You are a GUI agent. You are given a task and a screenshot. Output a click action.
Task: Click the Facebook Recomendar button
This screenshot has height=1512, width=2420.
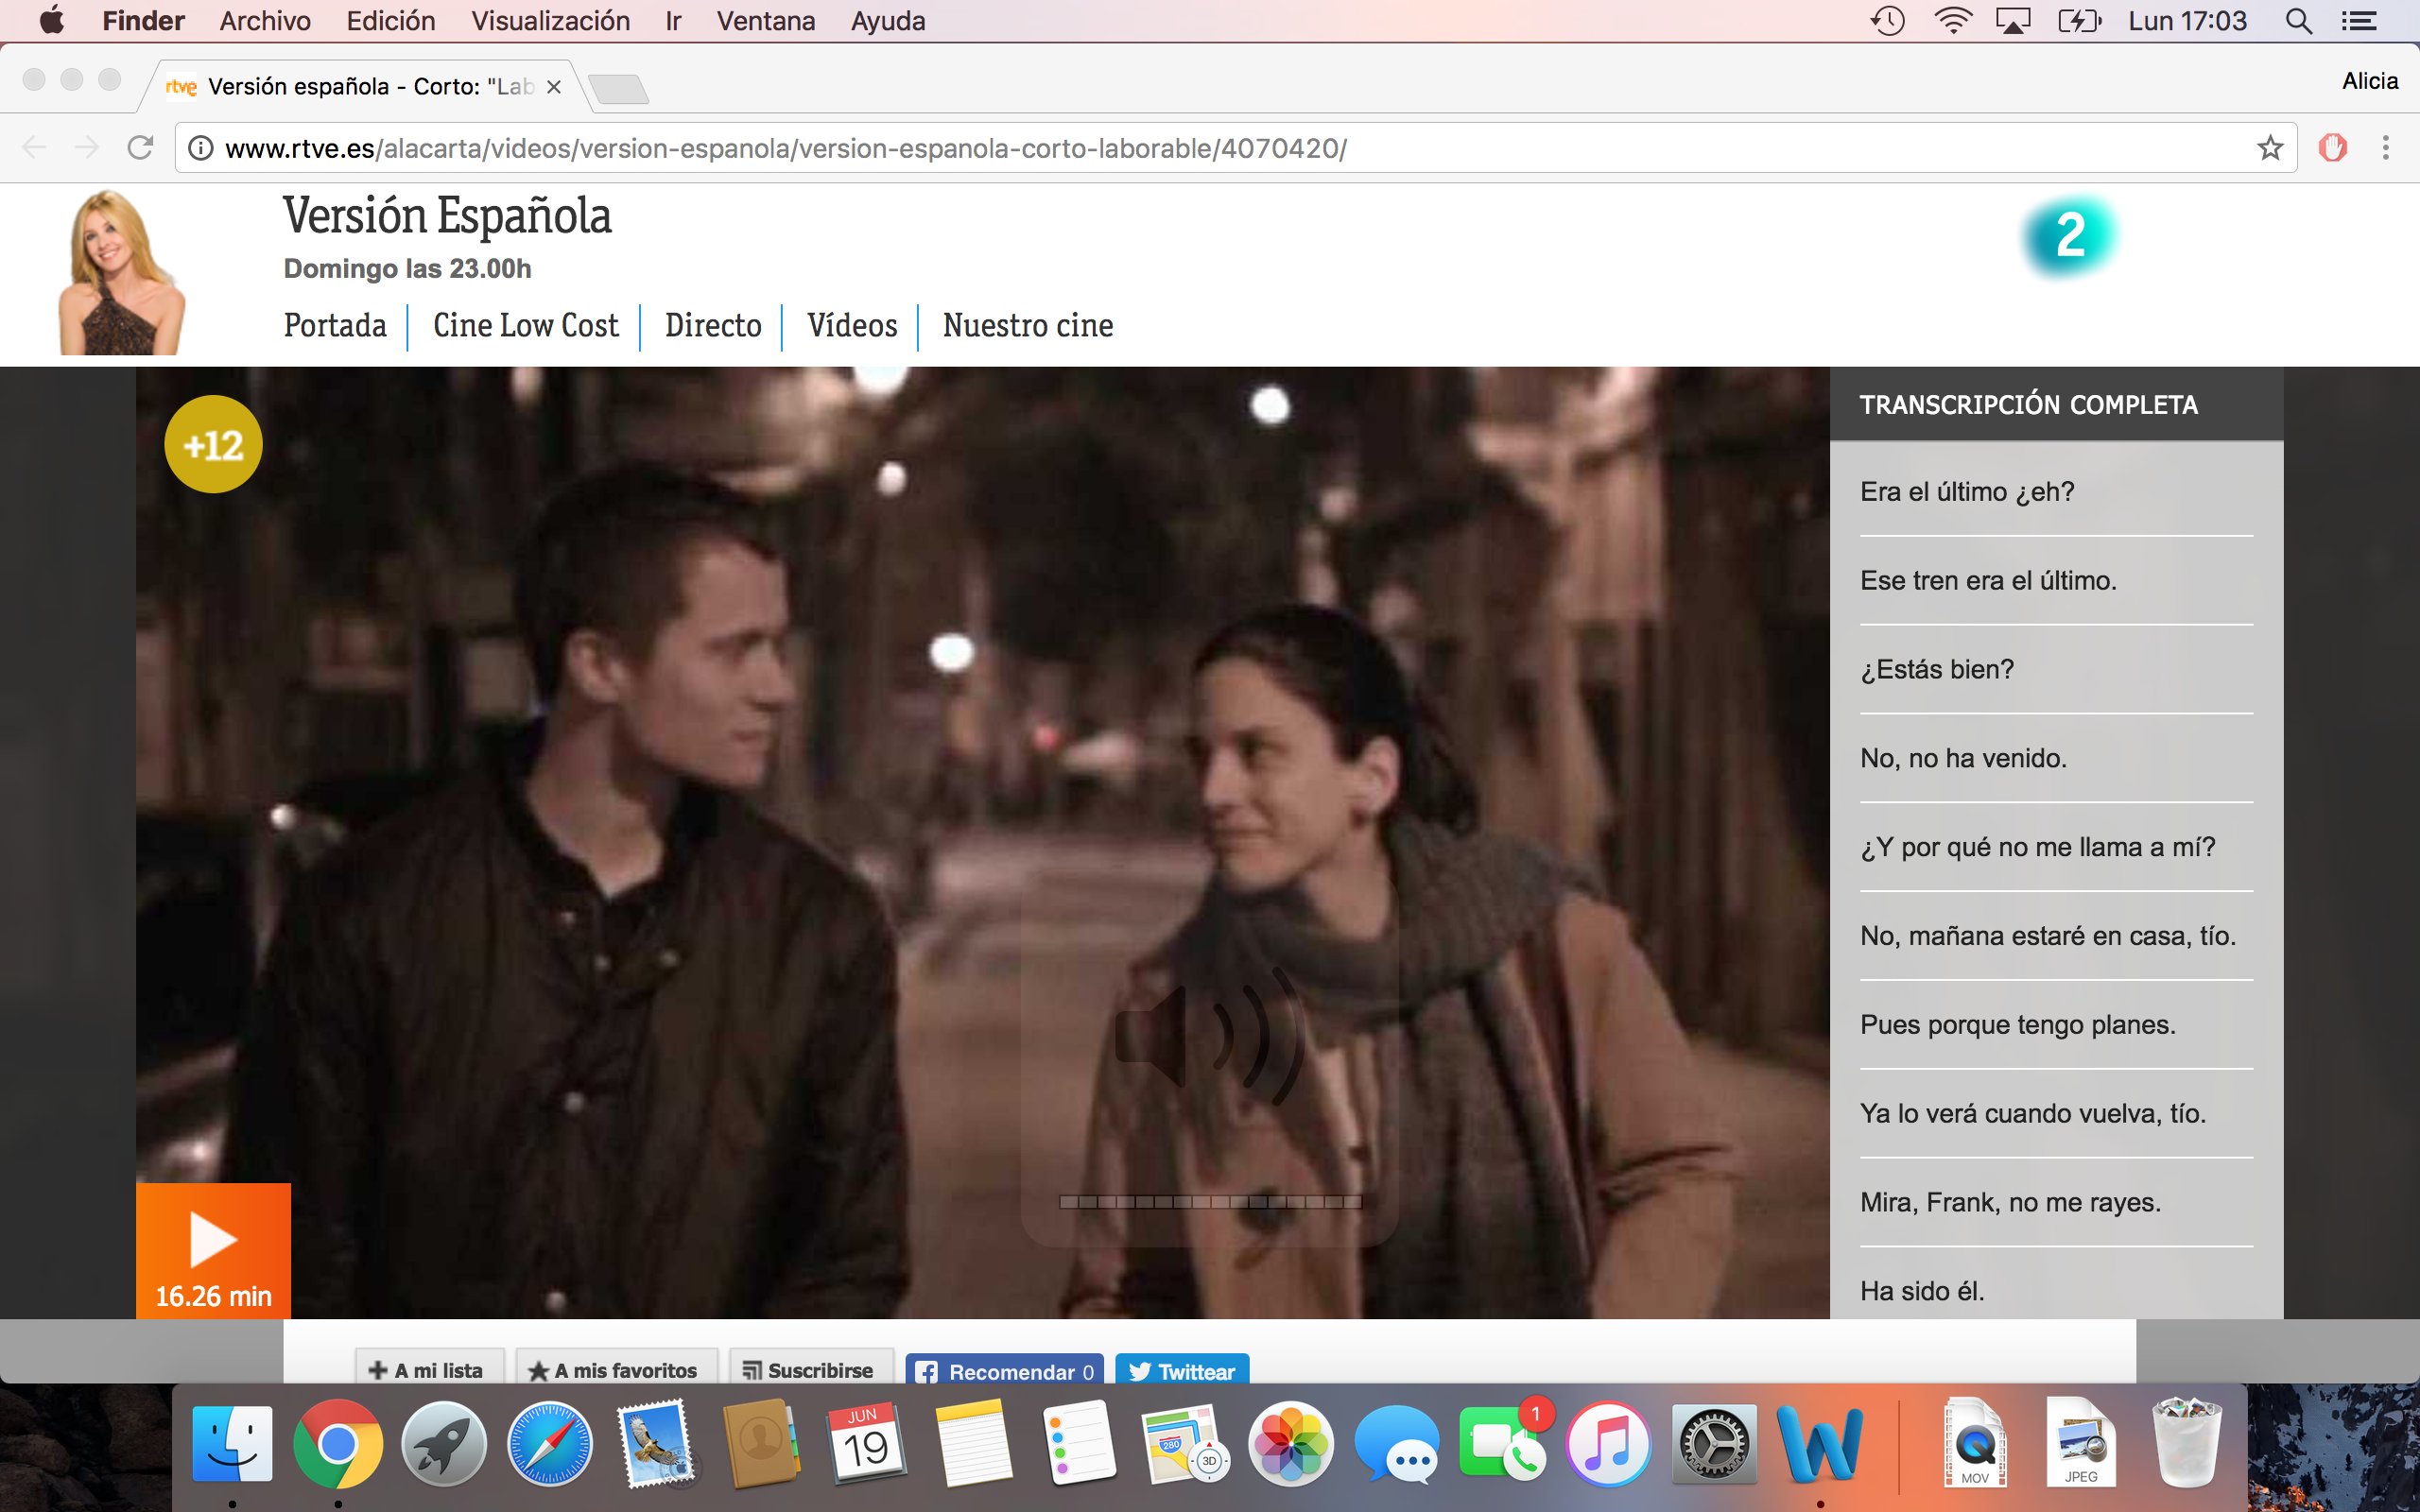pyautogui.click(x=1004, y=1371)
